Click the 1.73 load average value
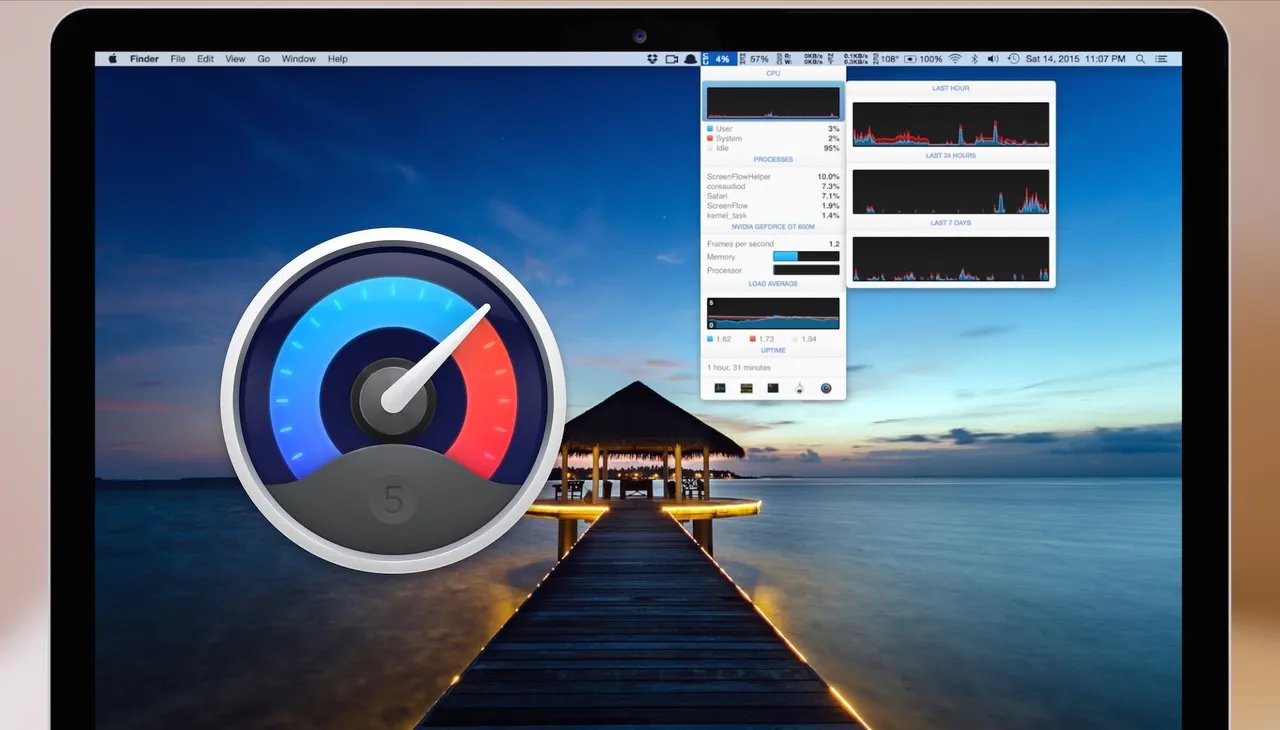1280x730 pixels. [767, 339]
